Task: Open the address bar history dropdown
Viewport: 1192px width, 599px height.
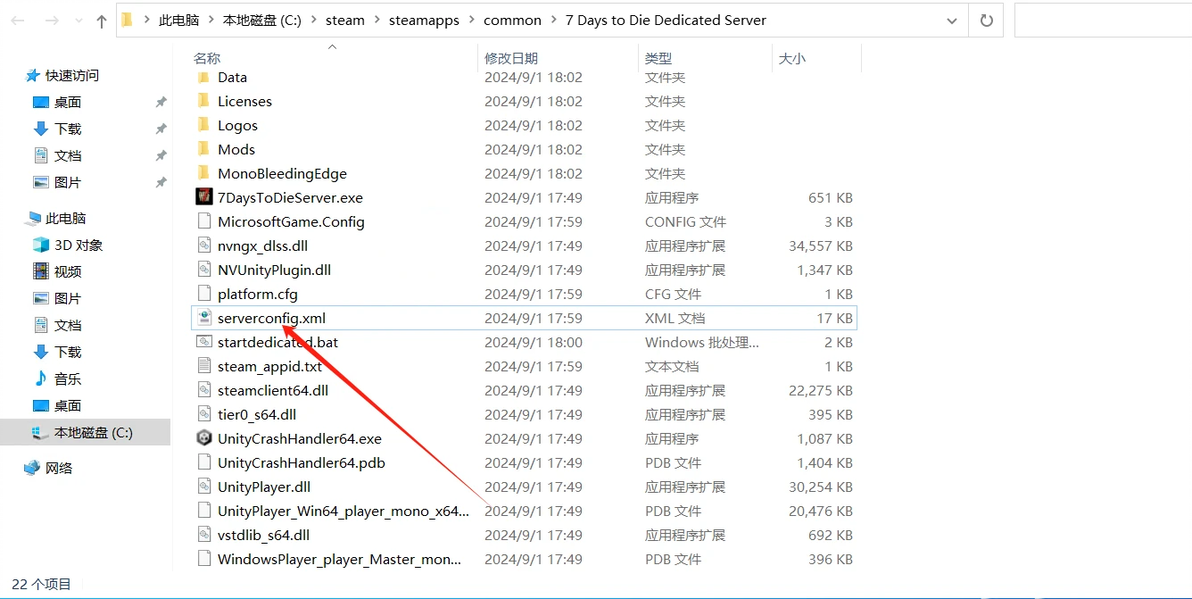Action: [952, 21]
